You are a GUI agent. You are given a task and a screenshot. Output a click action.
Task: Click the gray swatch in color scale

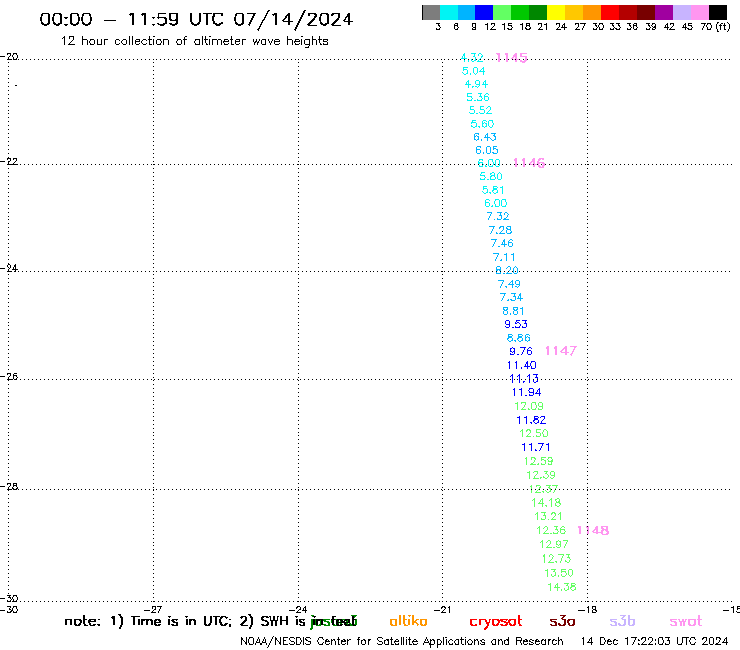point(431,12)
